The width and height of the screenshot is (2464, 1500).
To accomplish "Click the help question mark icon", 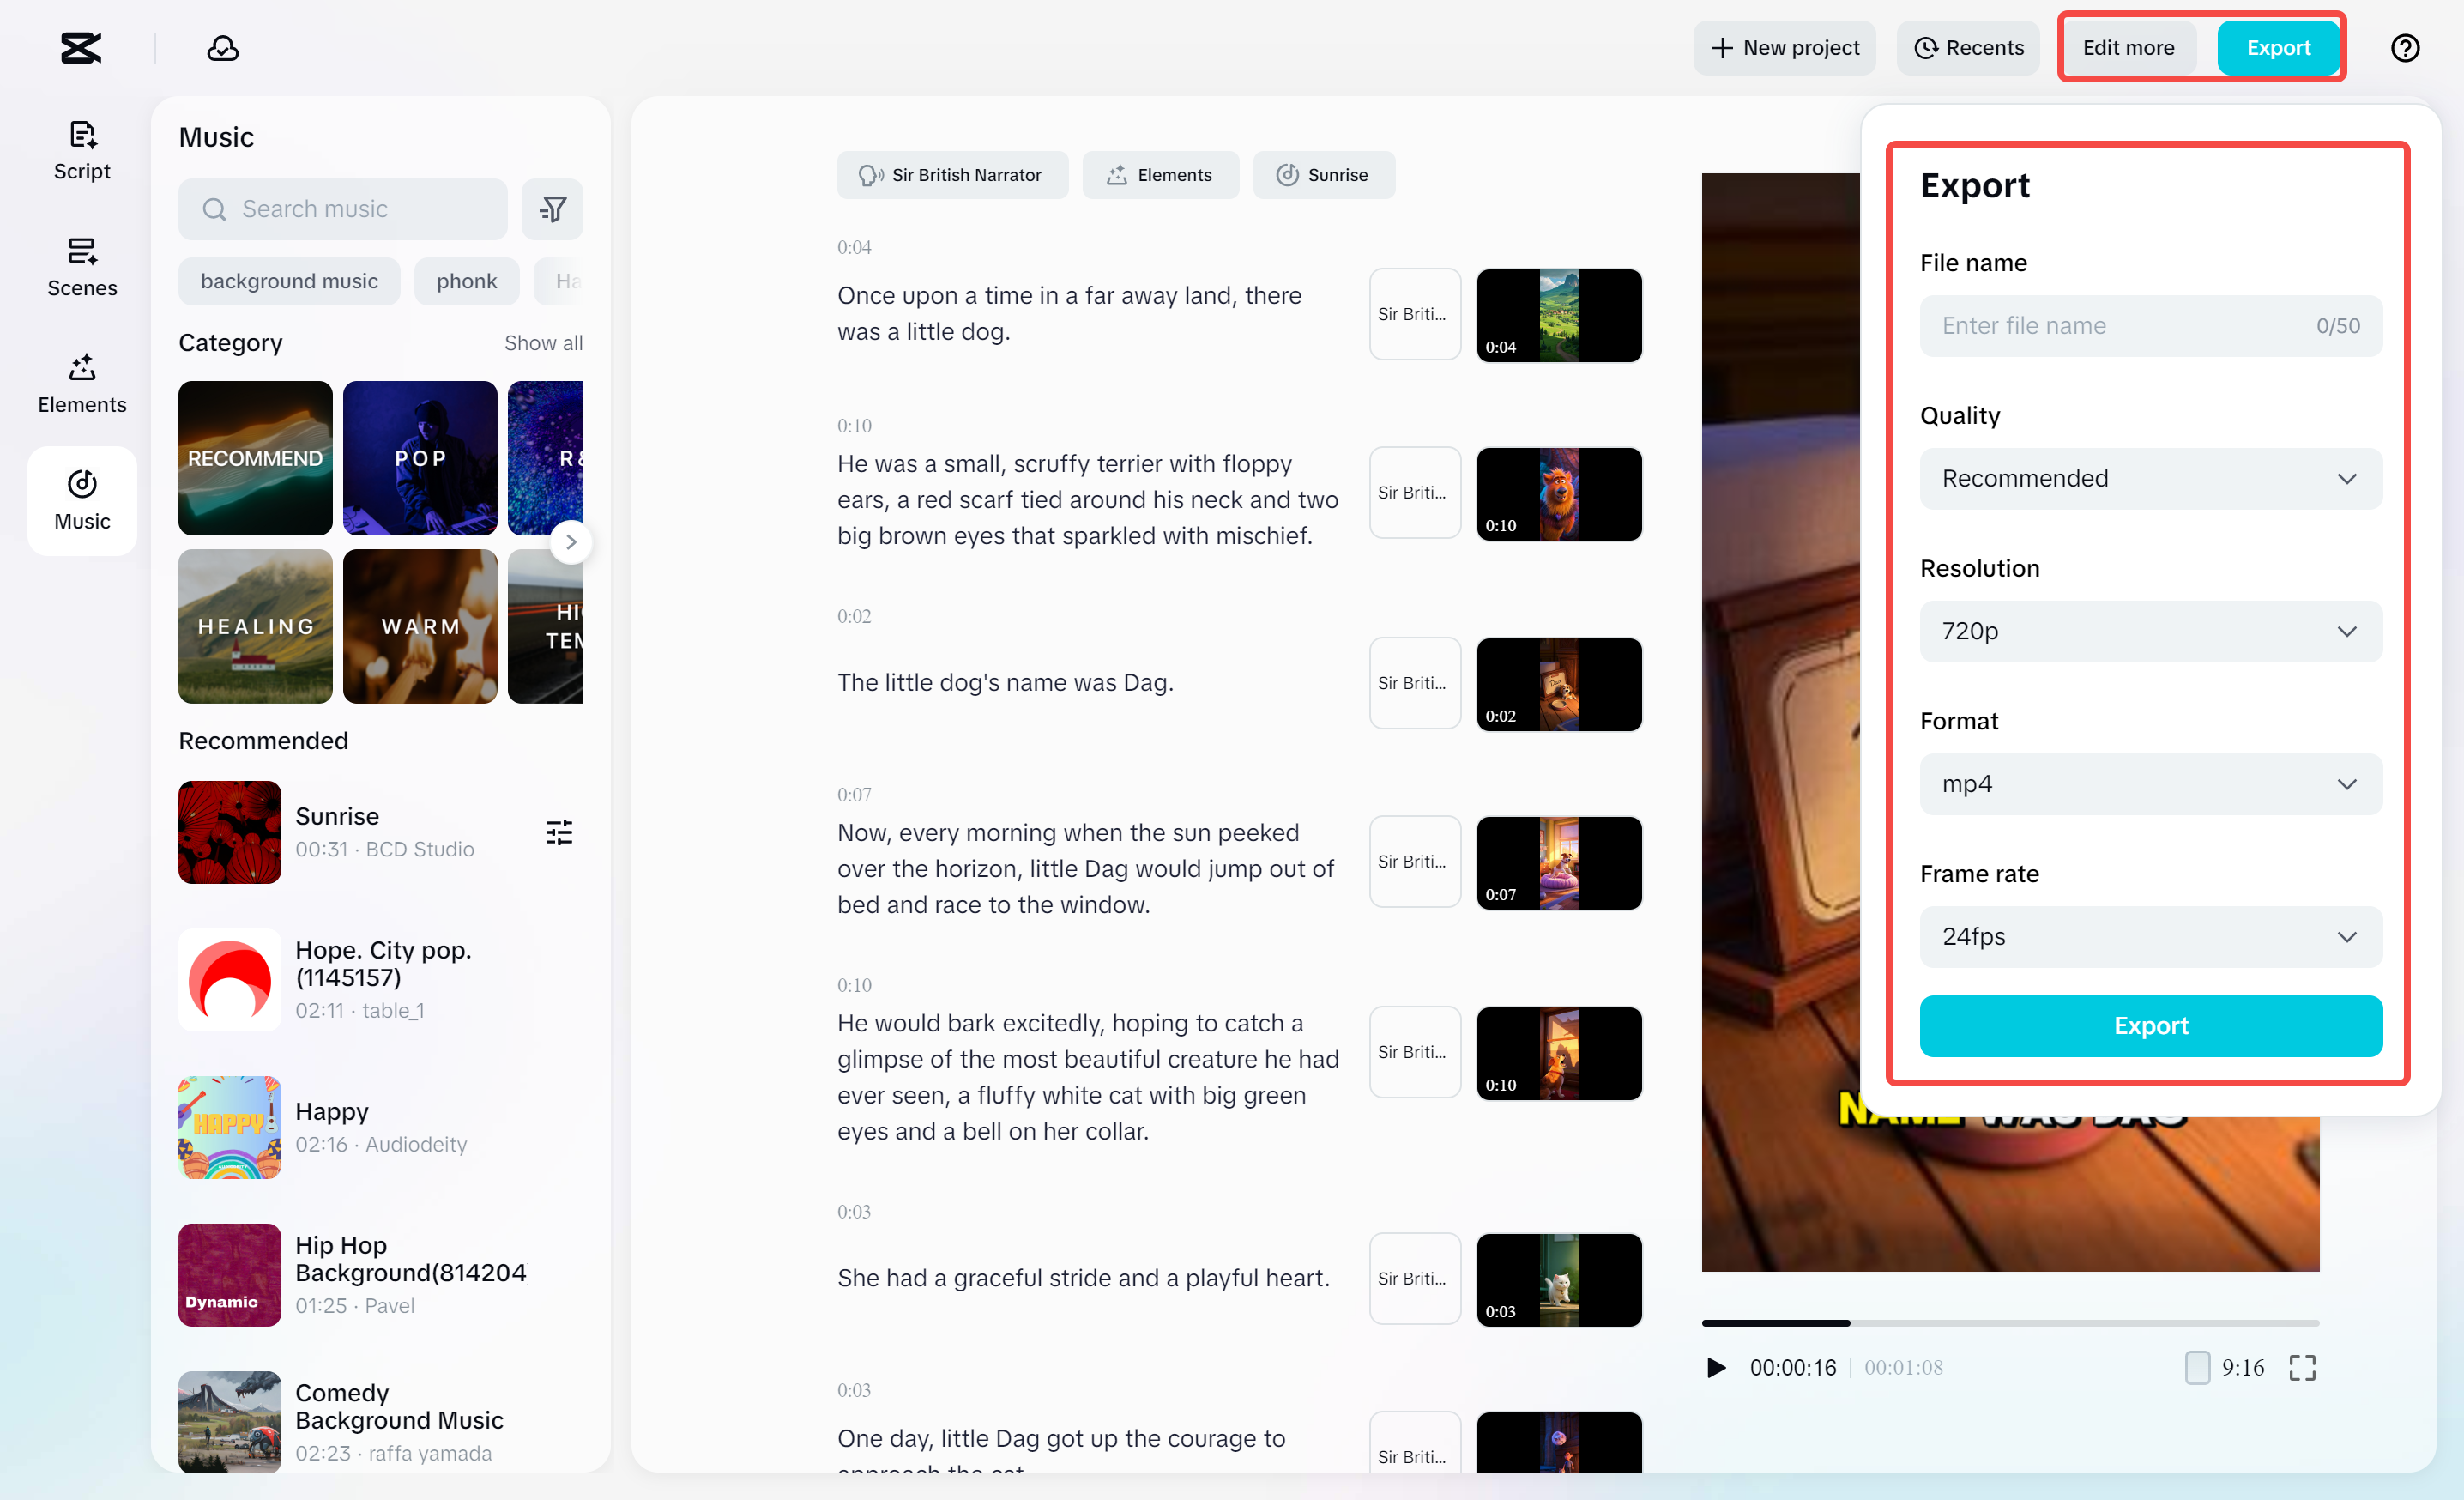I will (2404, 48).
